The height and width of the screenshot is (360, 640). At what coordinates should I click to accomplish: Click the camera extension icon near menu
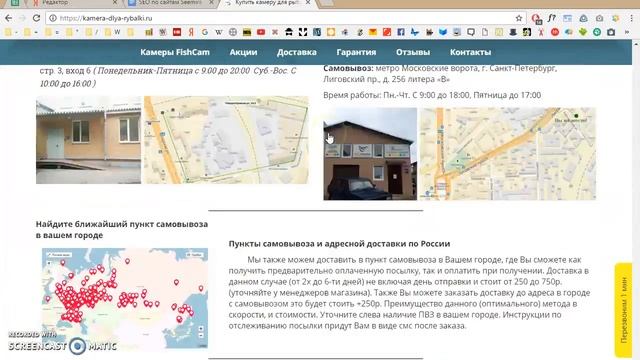[599, 18]
